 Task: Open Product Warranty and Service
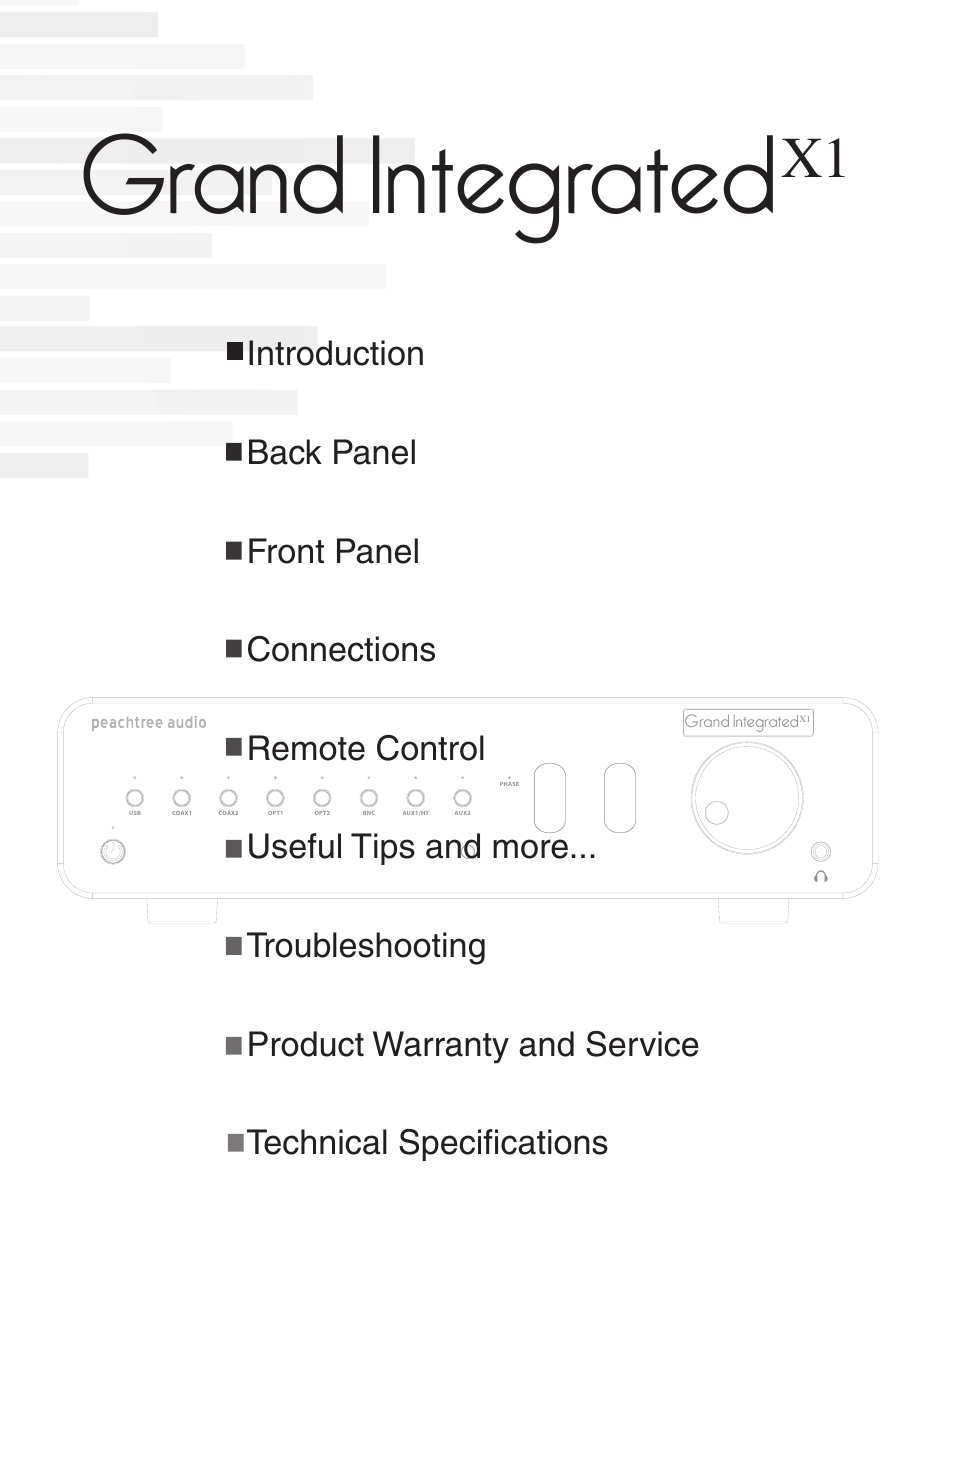[473, 1045]
